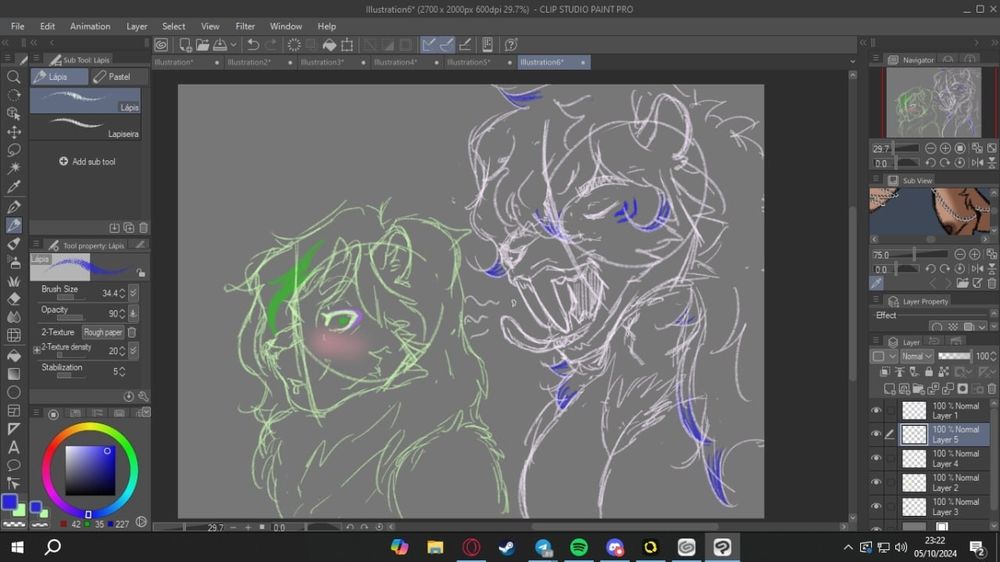The image size is (1000, 562).
Task: Select the Text tool
Action: click(13, 447)
